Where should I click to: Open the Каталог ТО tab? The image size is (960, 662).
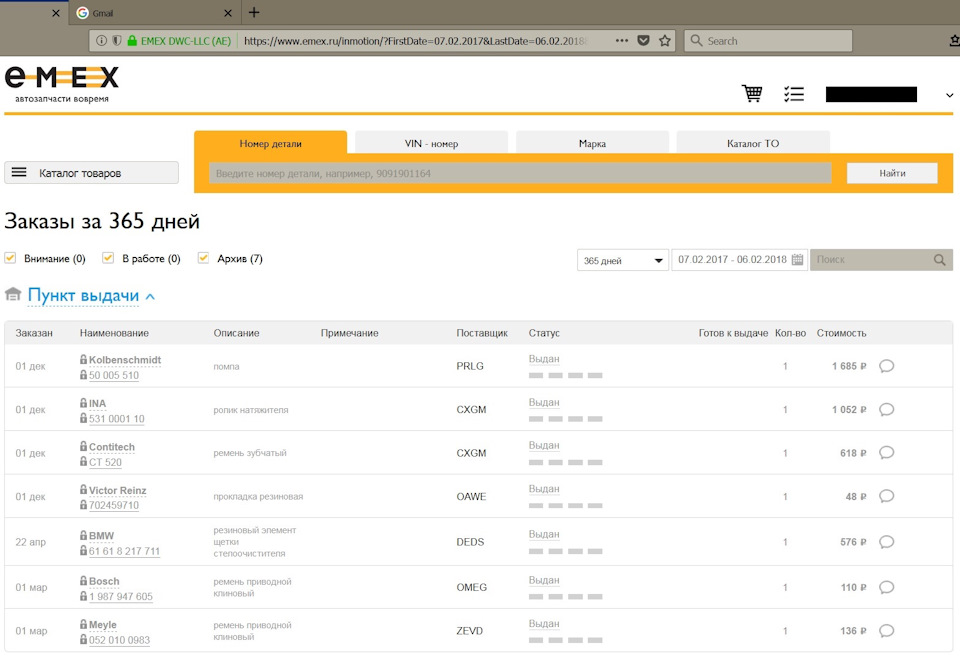coord(753,143)
